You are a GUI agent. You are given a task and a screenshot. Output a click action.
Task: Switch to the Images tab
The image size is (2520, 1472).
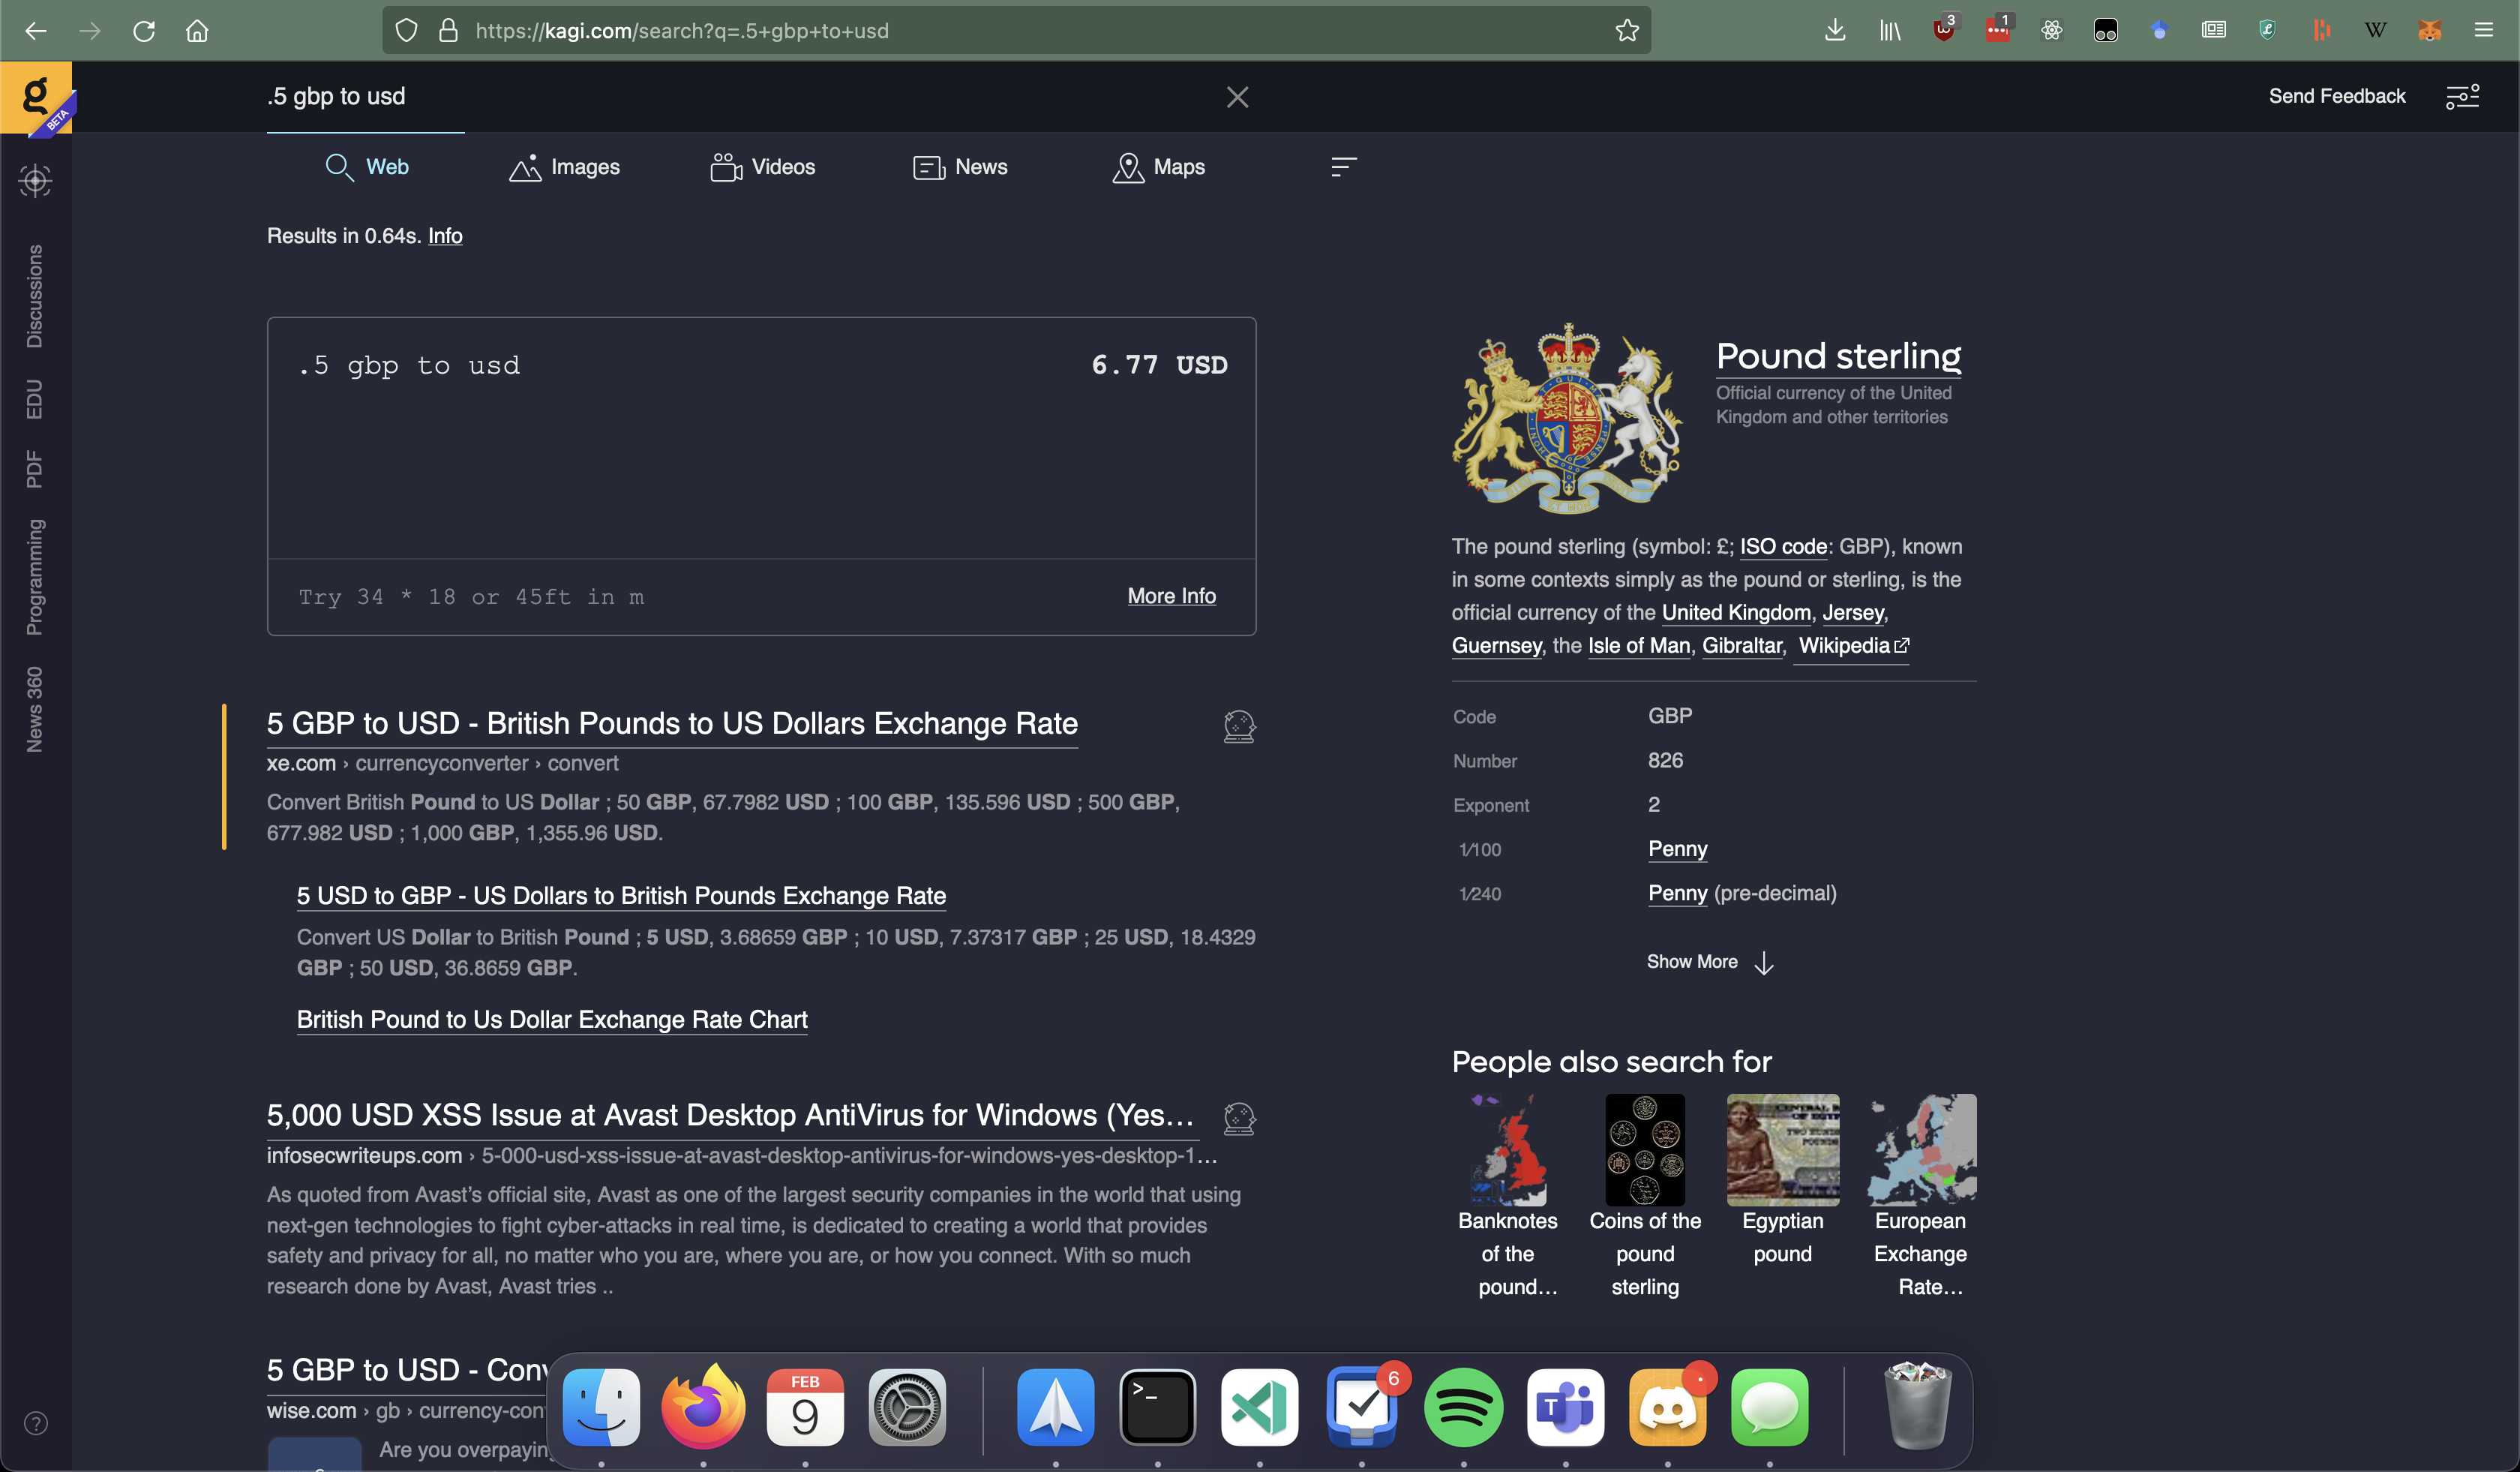pyautogui.click(x=565, y=167)
